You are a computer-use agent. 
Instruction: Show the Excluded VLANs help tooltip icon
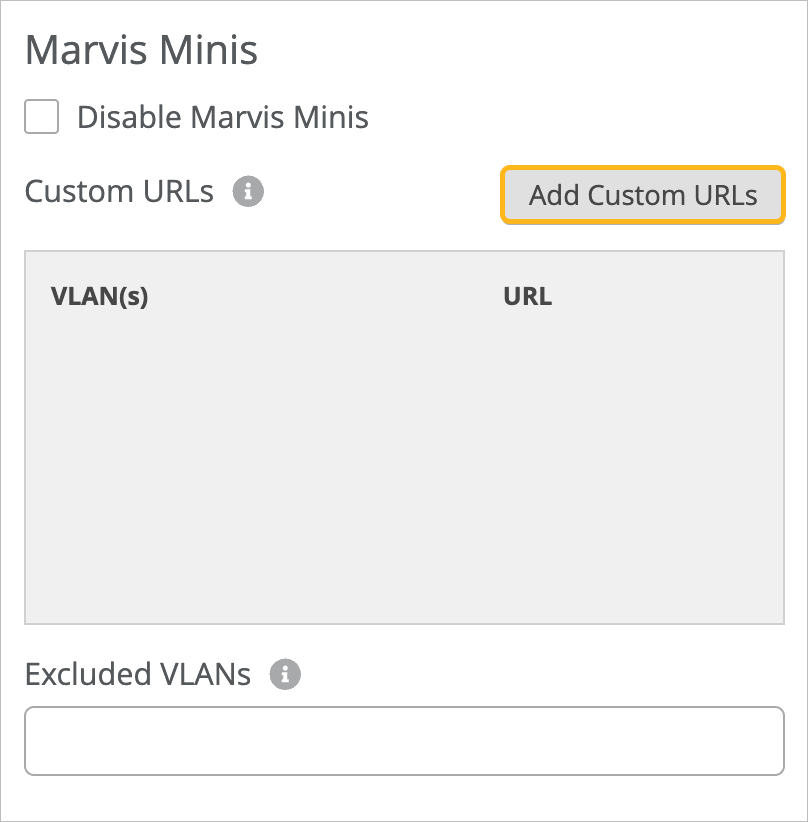pyautogui.click(x=285, y=675)
